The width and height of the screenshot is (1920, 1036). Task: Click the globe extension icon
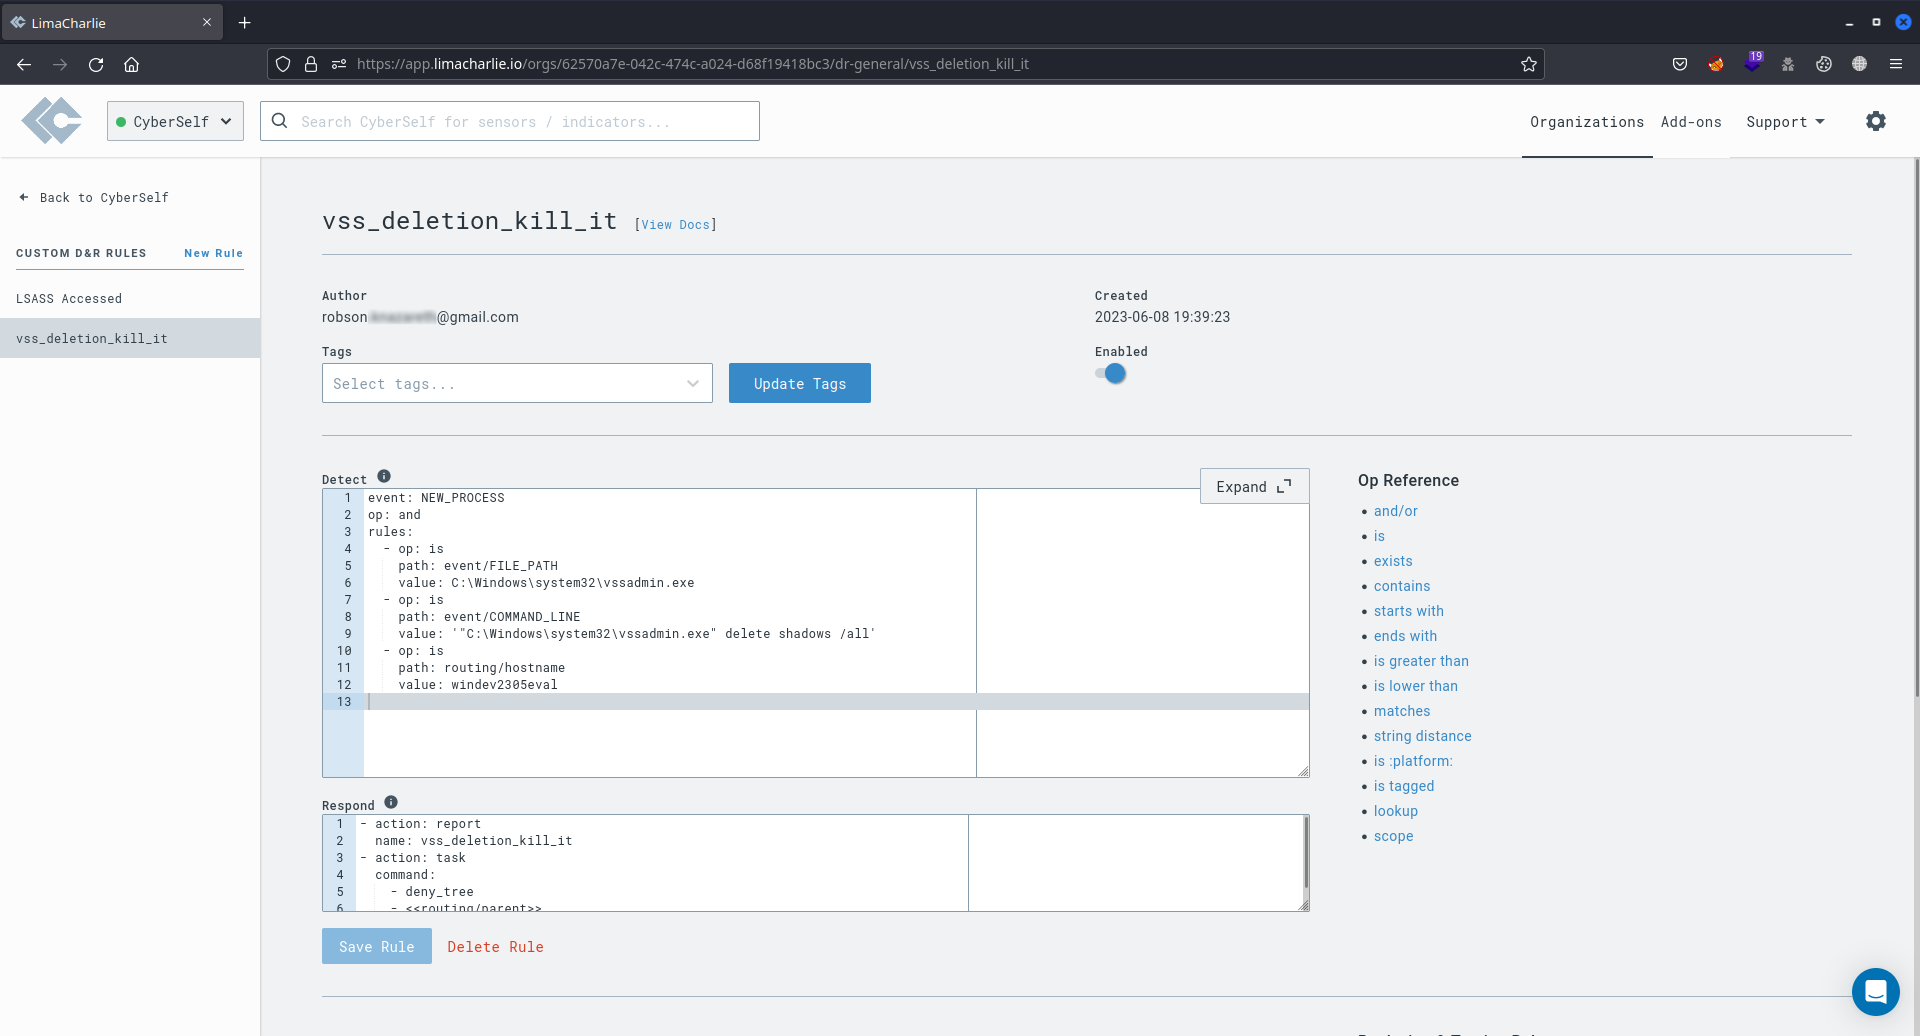point(1859,64)
